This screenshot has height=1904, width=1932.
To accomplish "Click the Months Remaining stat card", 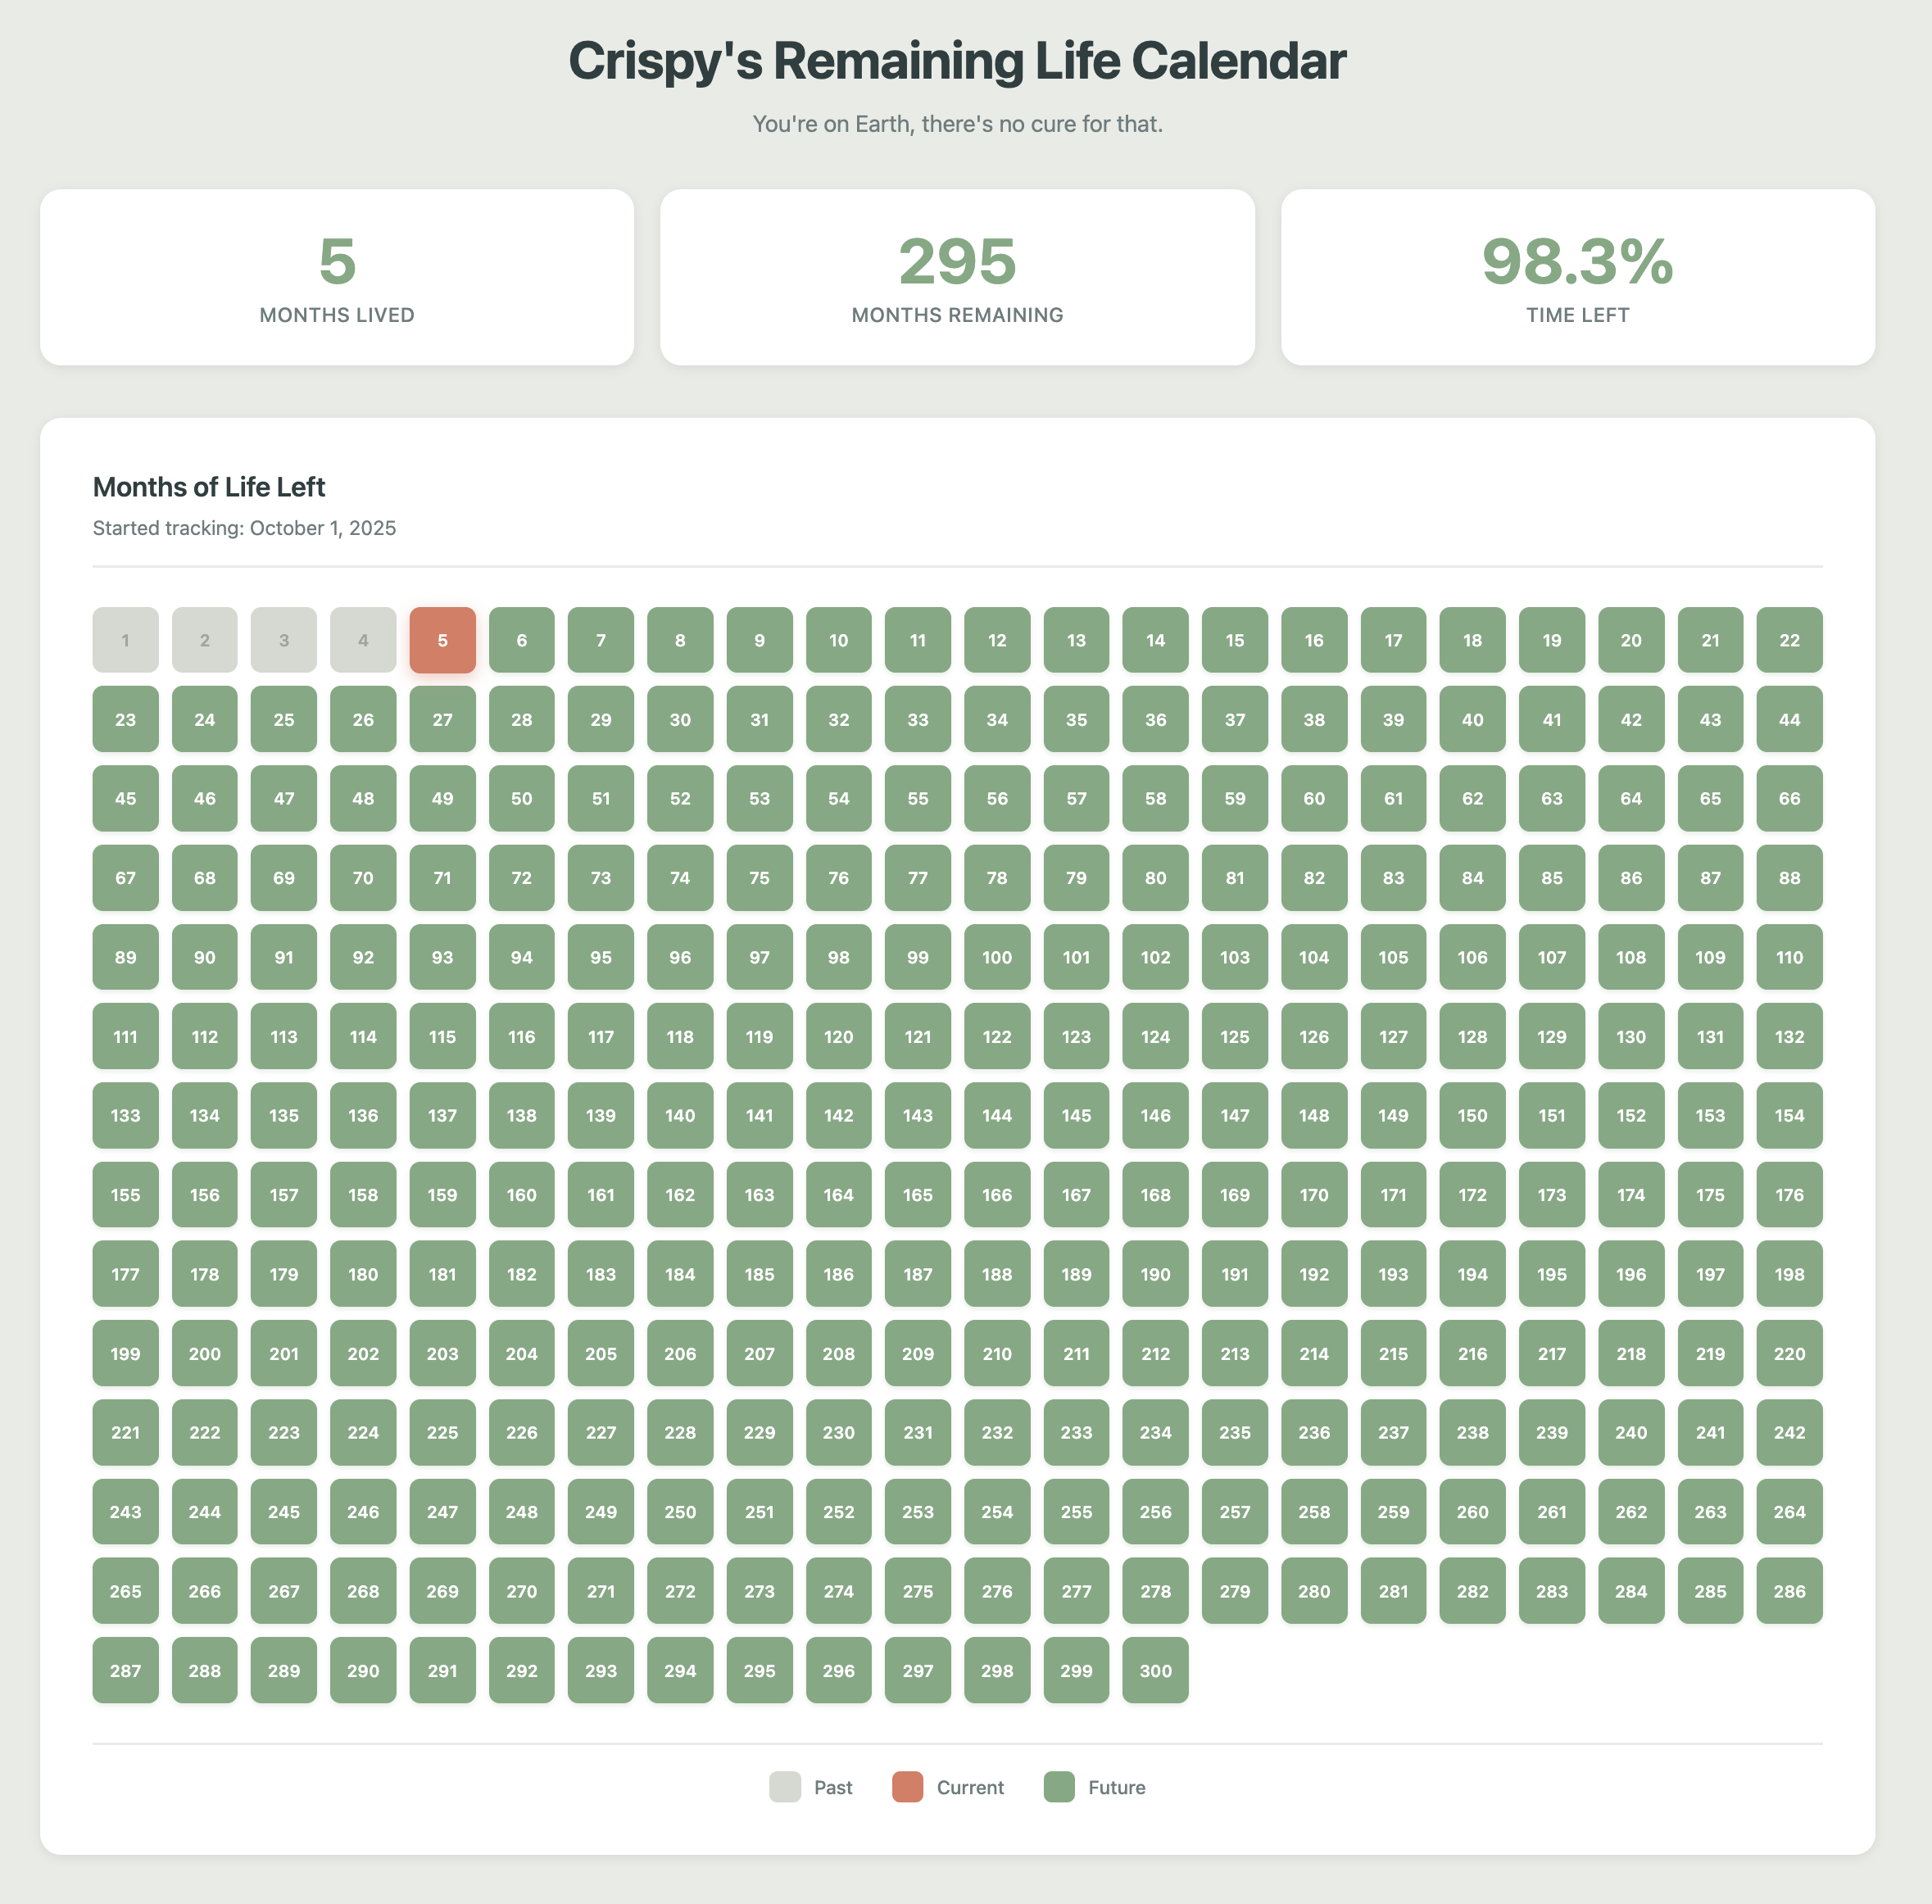I will 957,277.
